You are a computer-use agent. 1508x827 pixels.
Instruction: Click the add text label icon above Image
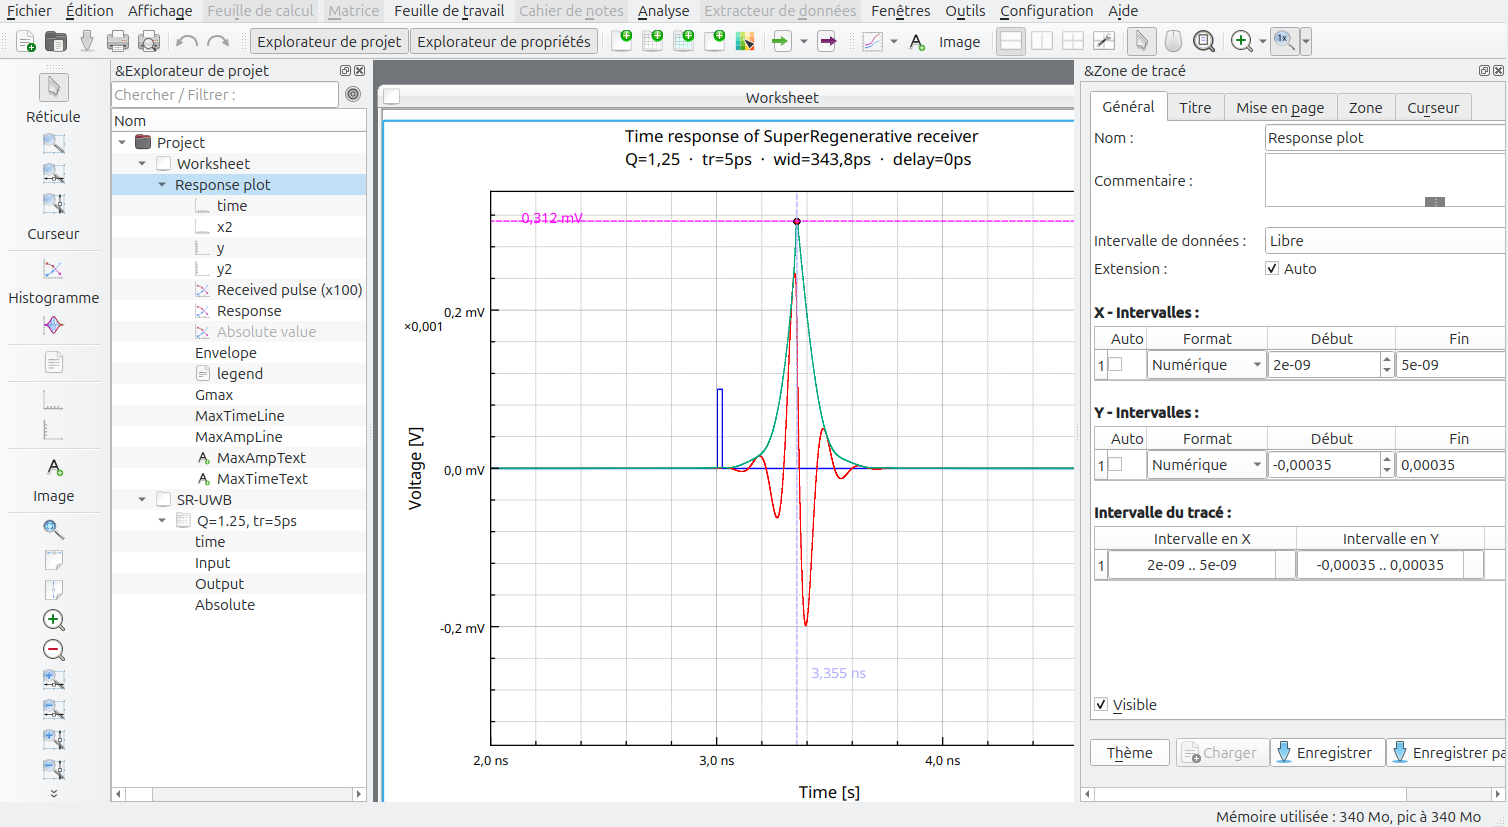[x=54, y=468]
